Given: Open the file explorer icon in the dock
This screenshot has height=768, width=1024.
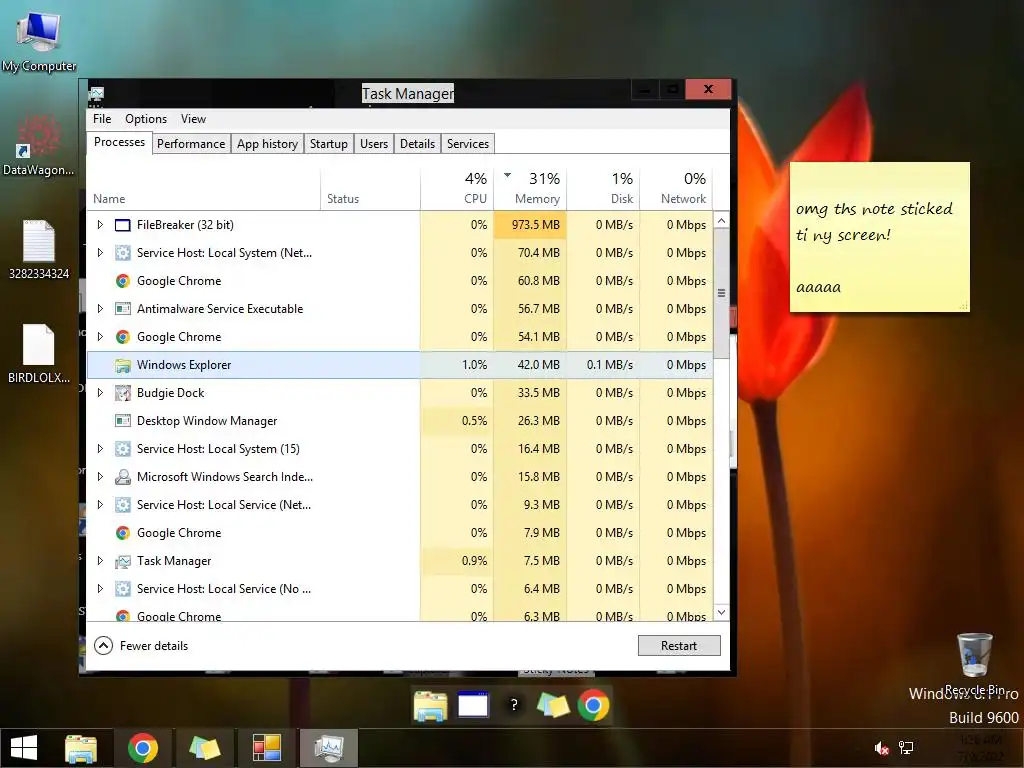Looking at the screenshot, I should tap(430, 706).
